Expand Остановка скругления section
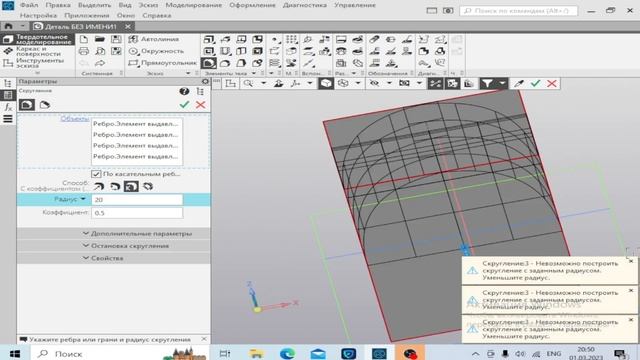The image size is (640, 360). [x=113, y=246]
